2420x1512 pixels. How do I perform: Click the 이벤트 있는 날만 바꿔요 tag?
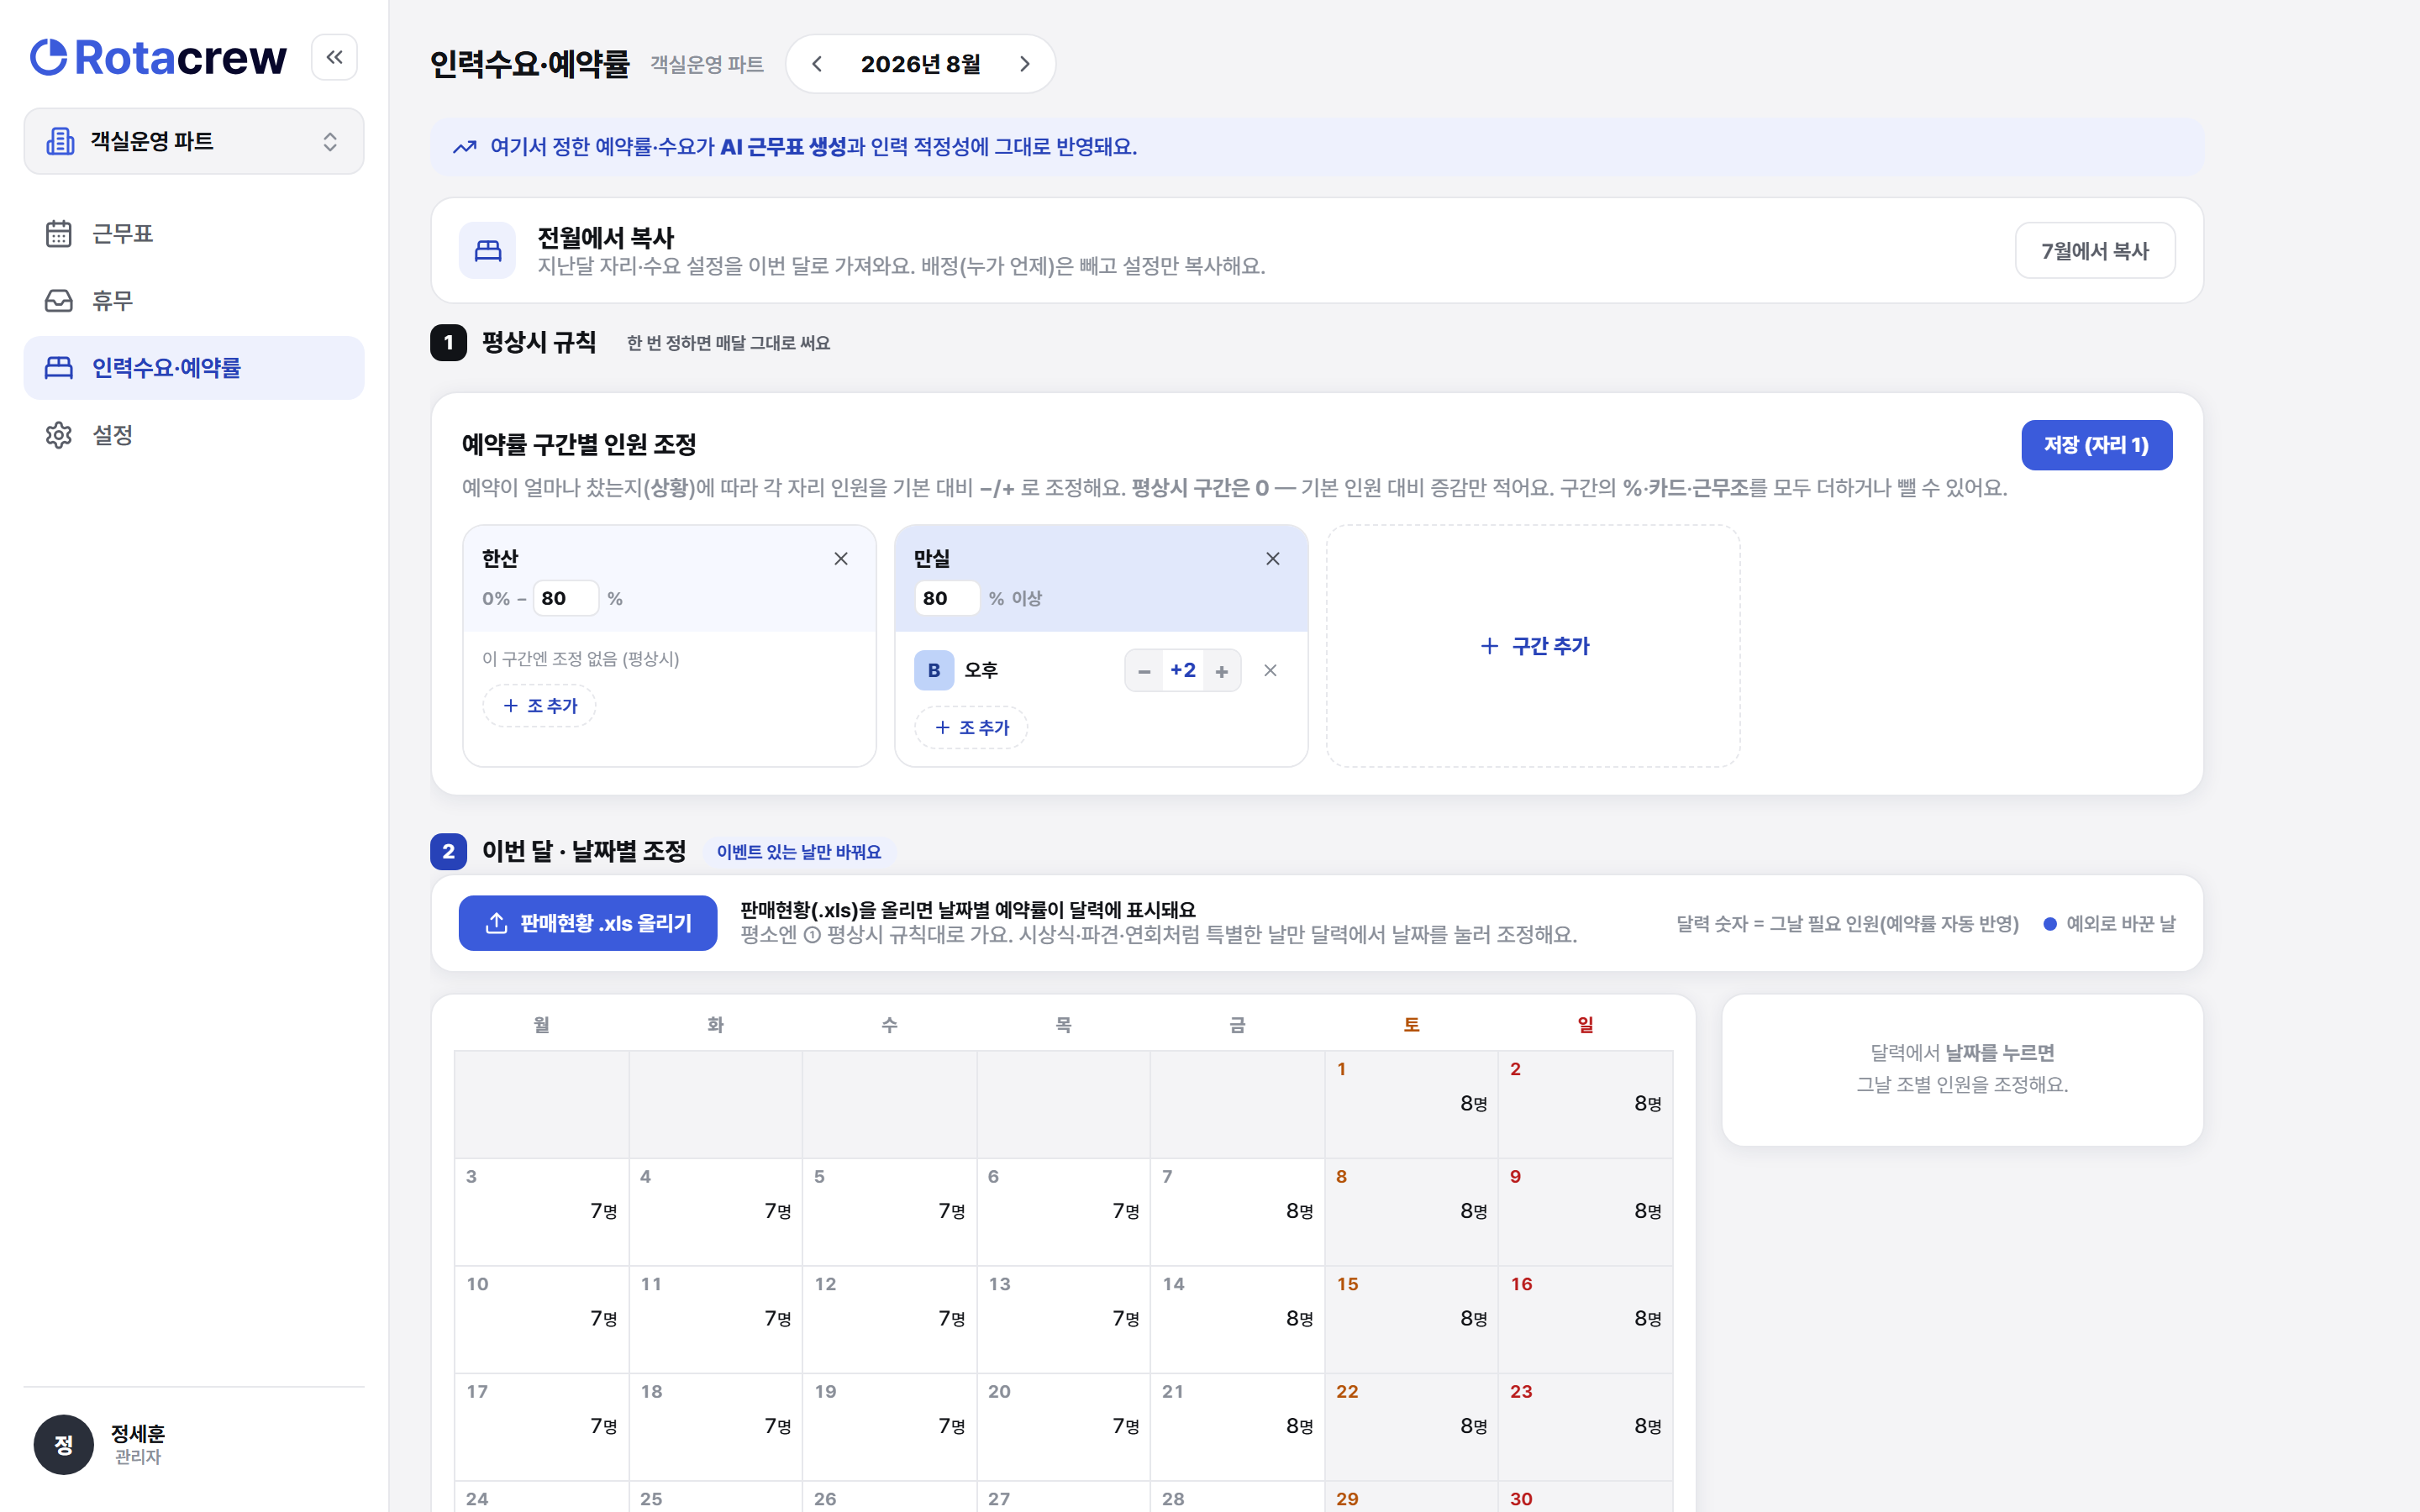click(x=799, y=852)
